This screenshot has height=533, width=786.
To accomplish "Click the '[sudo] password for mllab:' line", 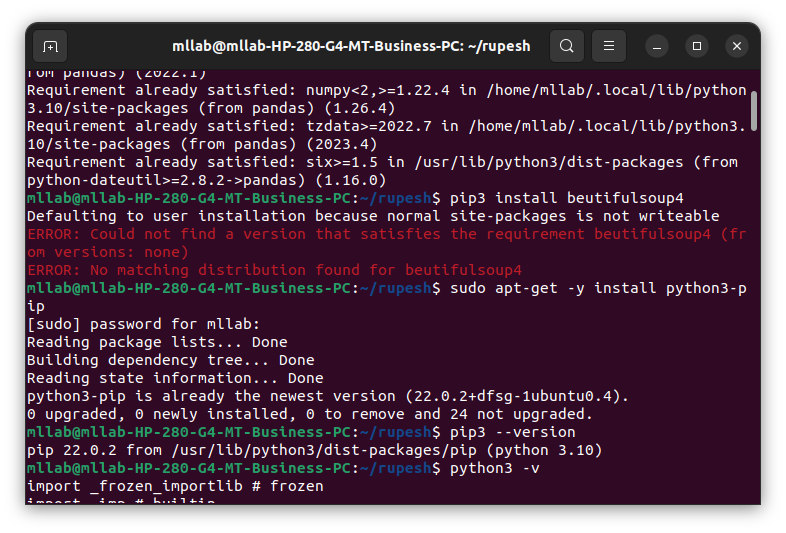I will click(x=143, y=324).
